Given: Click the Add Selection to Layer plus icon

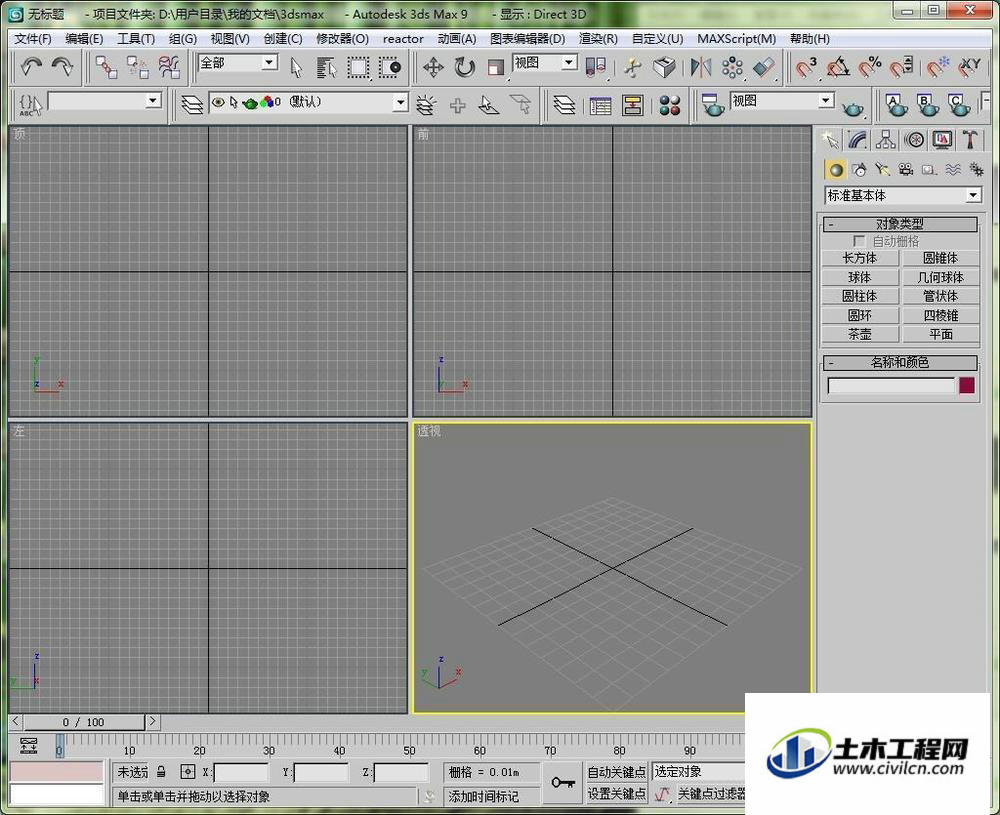Looking at the screenshot, I should 457,105.
